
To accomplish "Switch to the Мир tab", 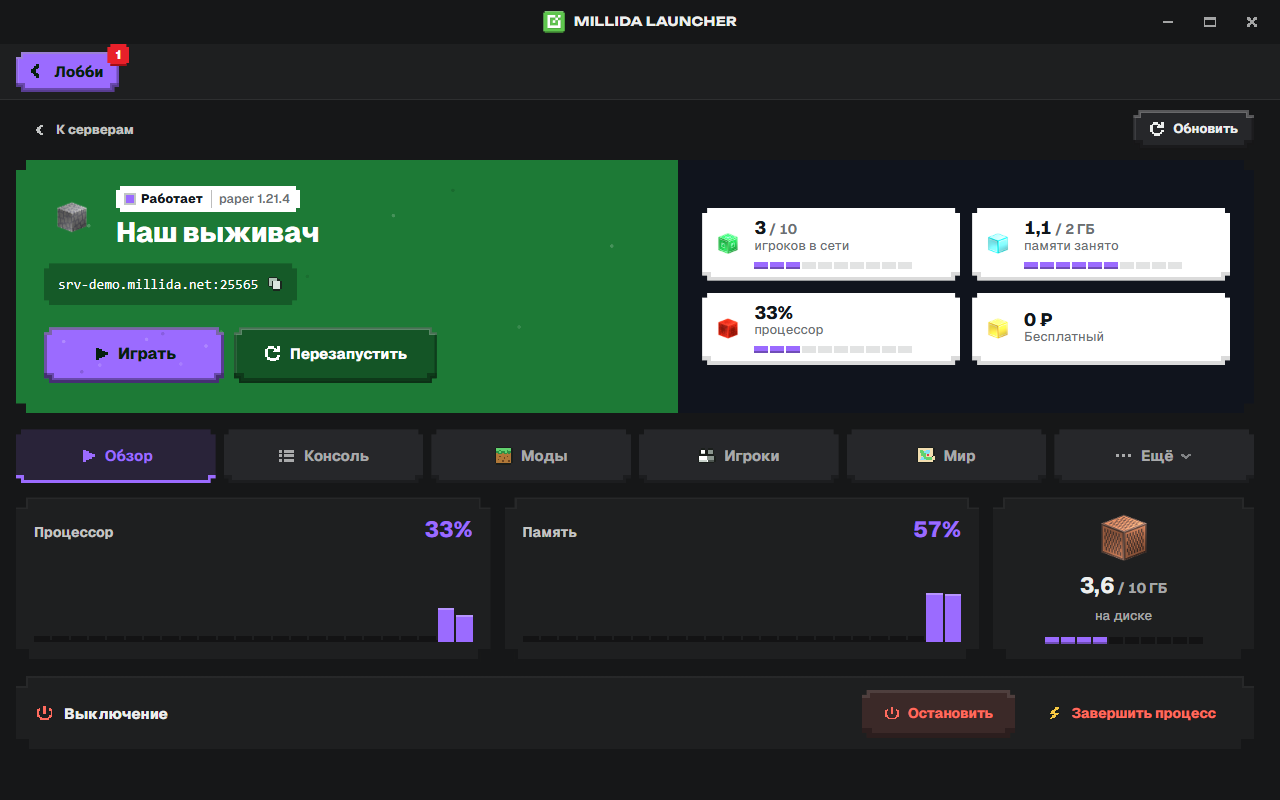I will click(x=946, y=456).
